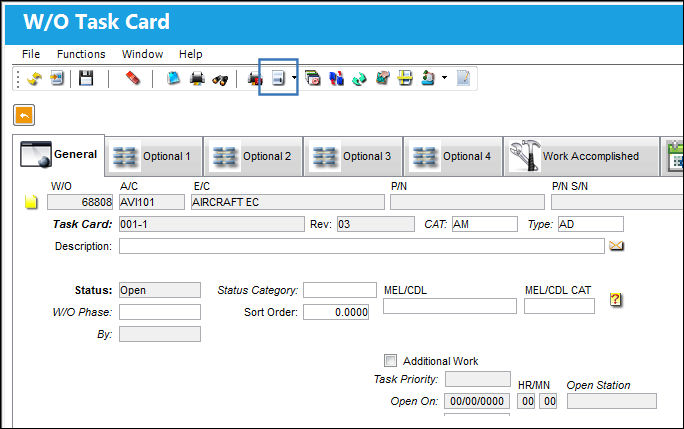684x429 pixels.
Task: Click the yellow cross-section page icon
Action: click(405, 79)
